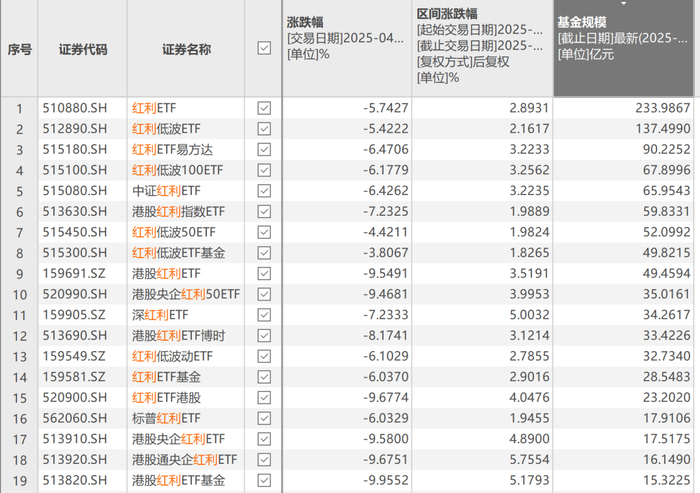This screenshot has width=700, height=493.
Task: Select row number 1
Action: tap(19, 109)
